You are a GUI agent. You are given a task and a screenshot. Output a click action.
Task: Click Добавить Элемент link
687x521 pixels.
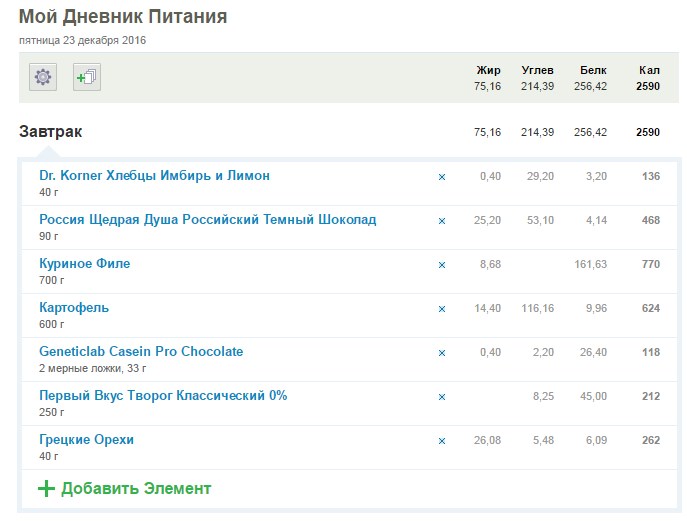pyautogui.click(x=136, y=489)
